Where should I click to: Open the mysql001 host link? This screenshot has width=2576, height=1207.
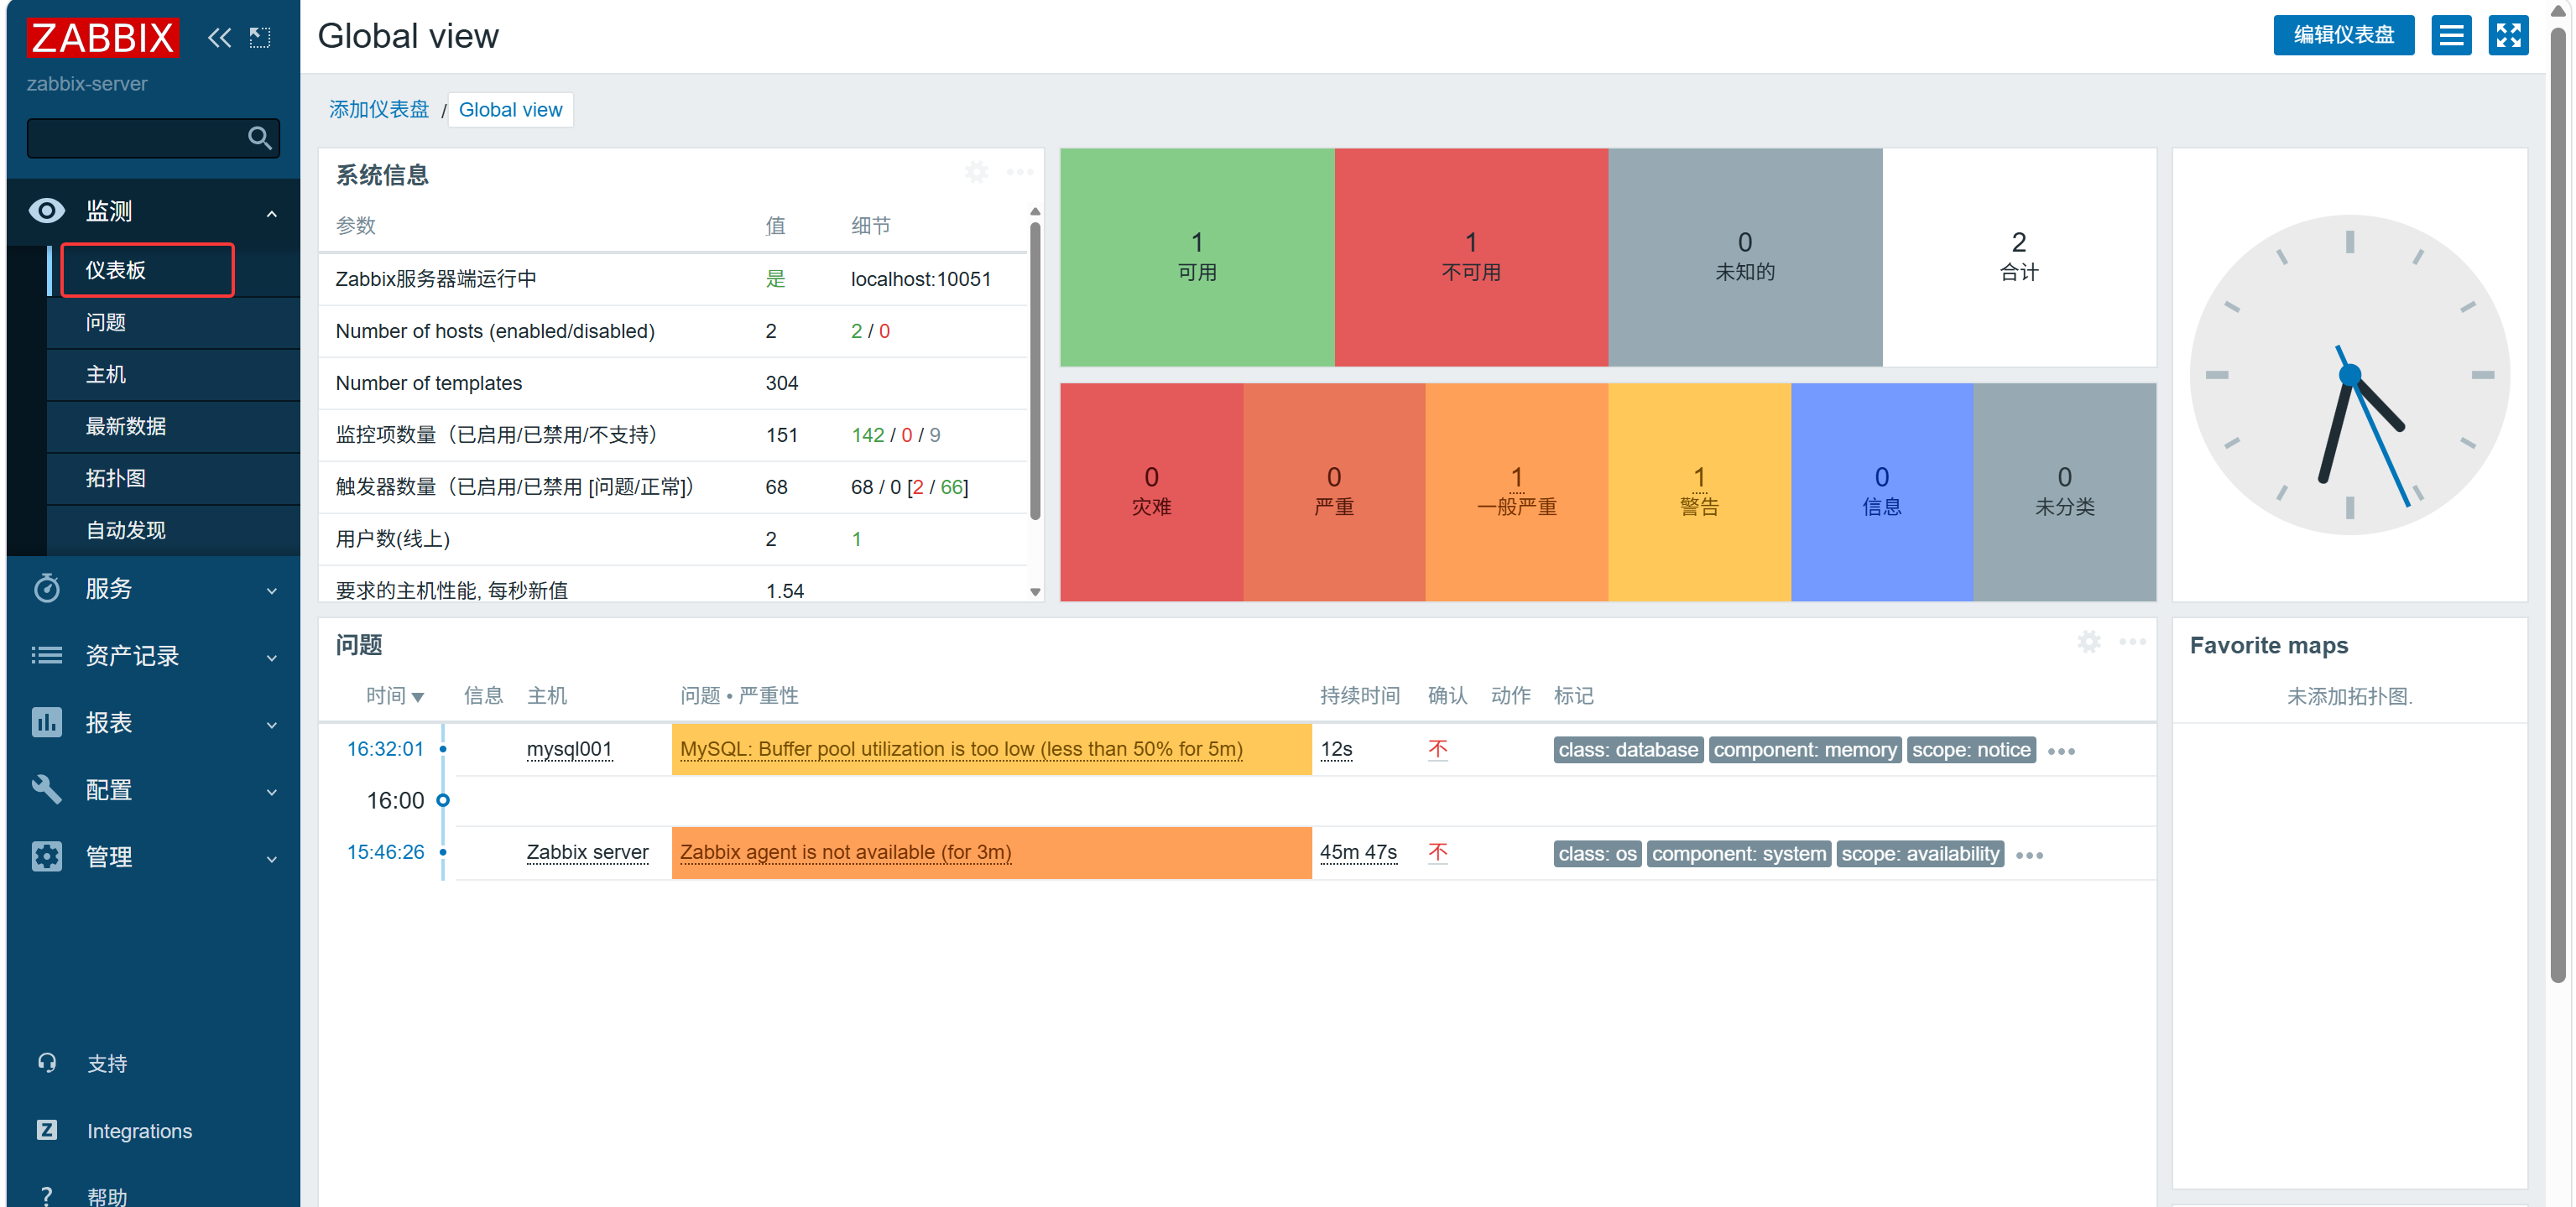[x=569, y=749]
